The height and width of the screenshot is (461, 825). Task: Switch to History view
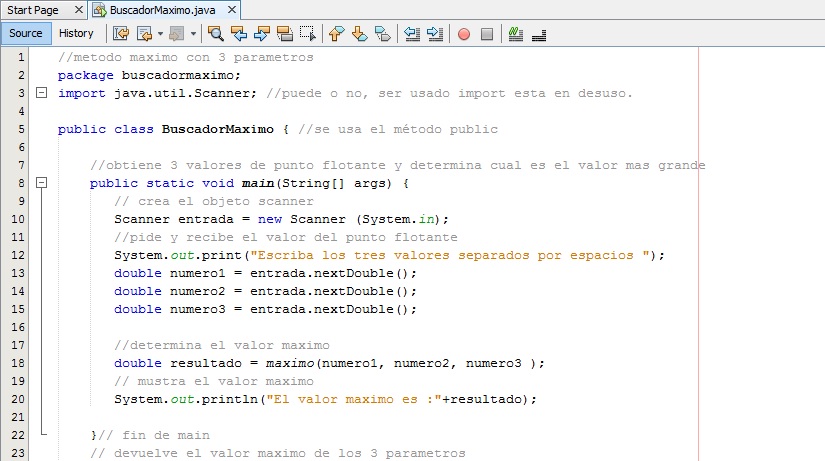pyautogui.click(x=76, y=33)
